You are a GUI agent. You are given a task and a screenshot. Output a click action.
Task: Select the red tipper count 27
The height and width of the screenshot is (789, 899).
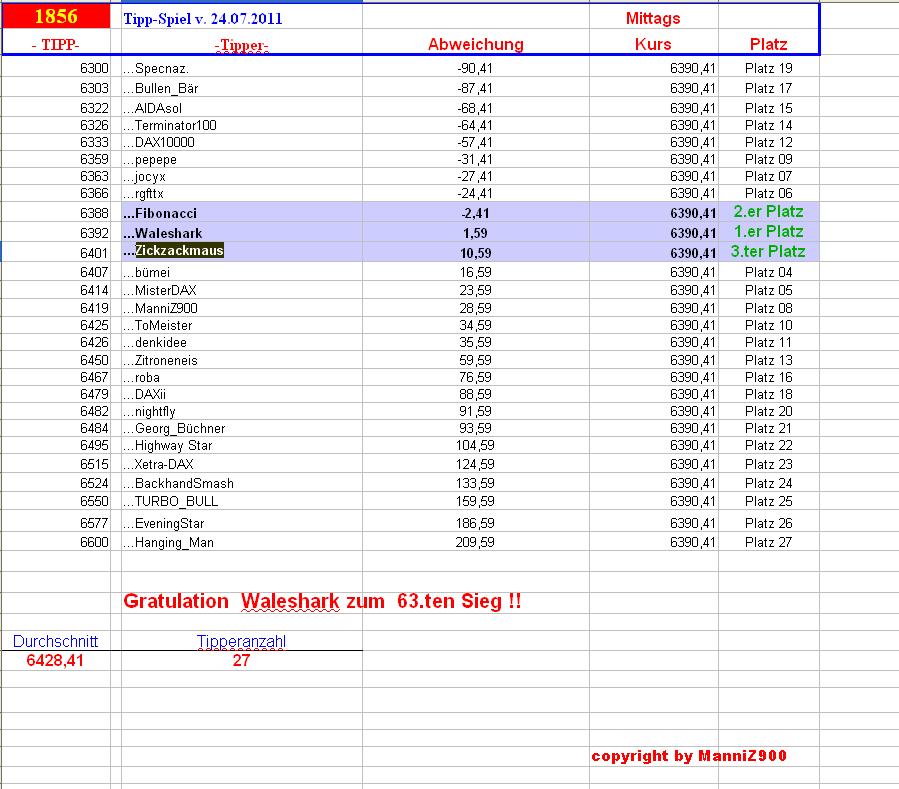click(241, 661)
